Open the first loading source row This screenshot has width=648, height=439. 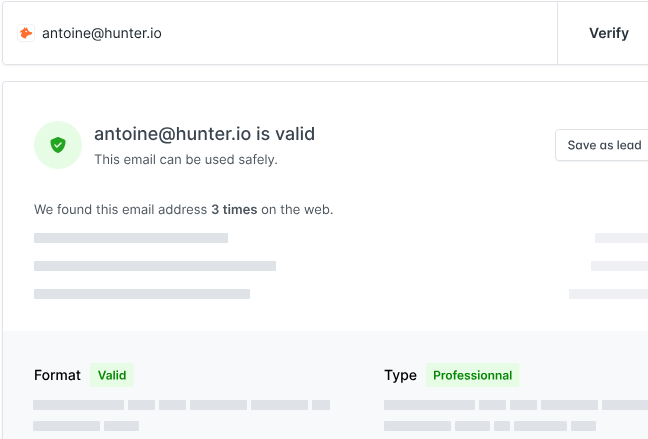coord(131,238)
